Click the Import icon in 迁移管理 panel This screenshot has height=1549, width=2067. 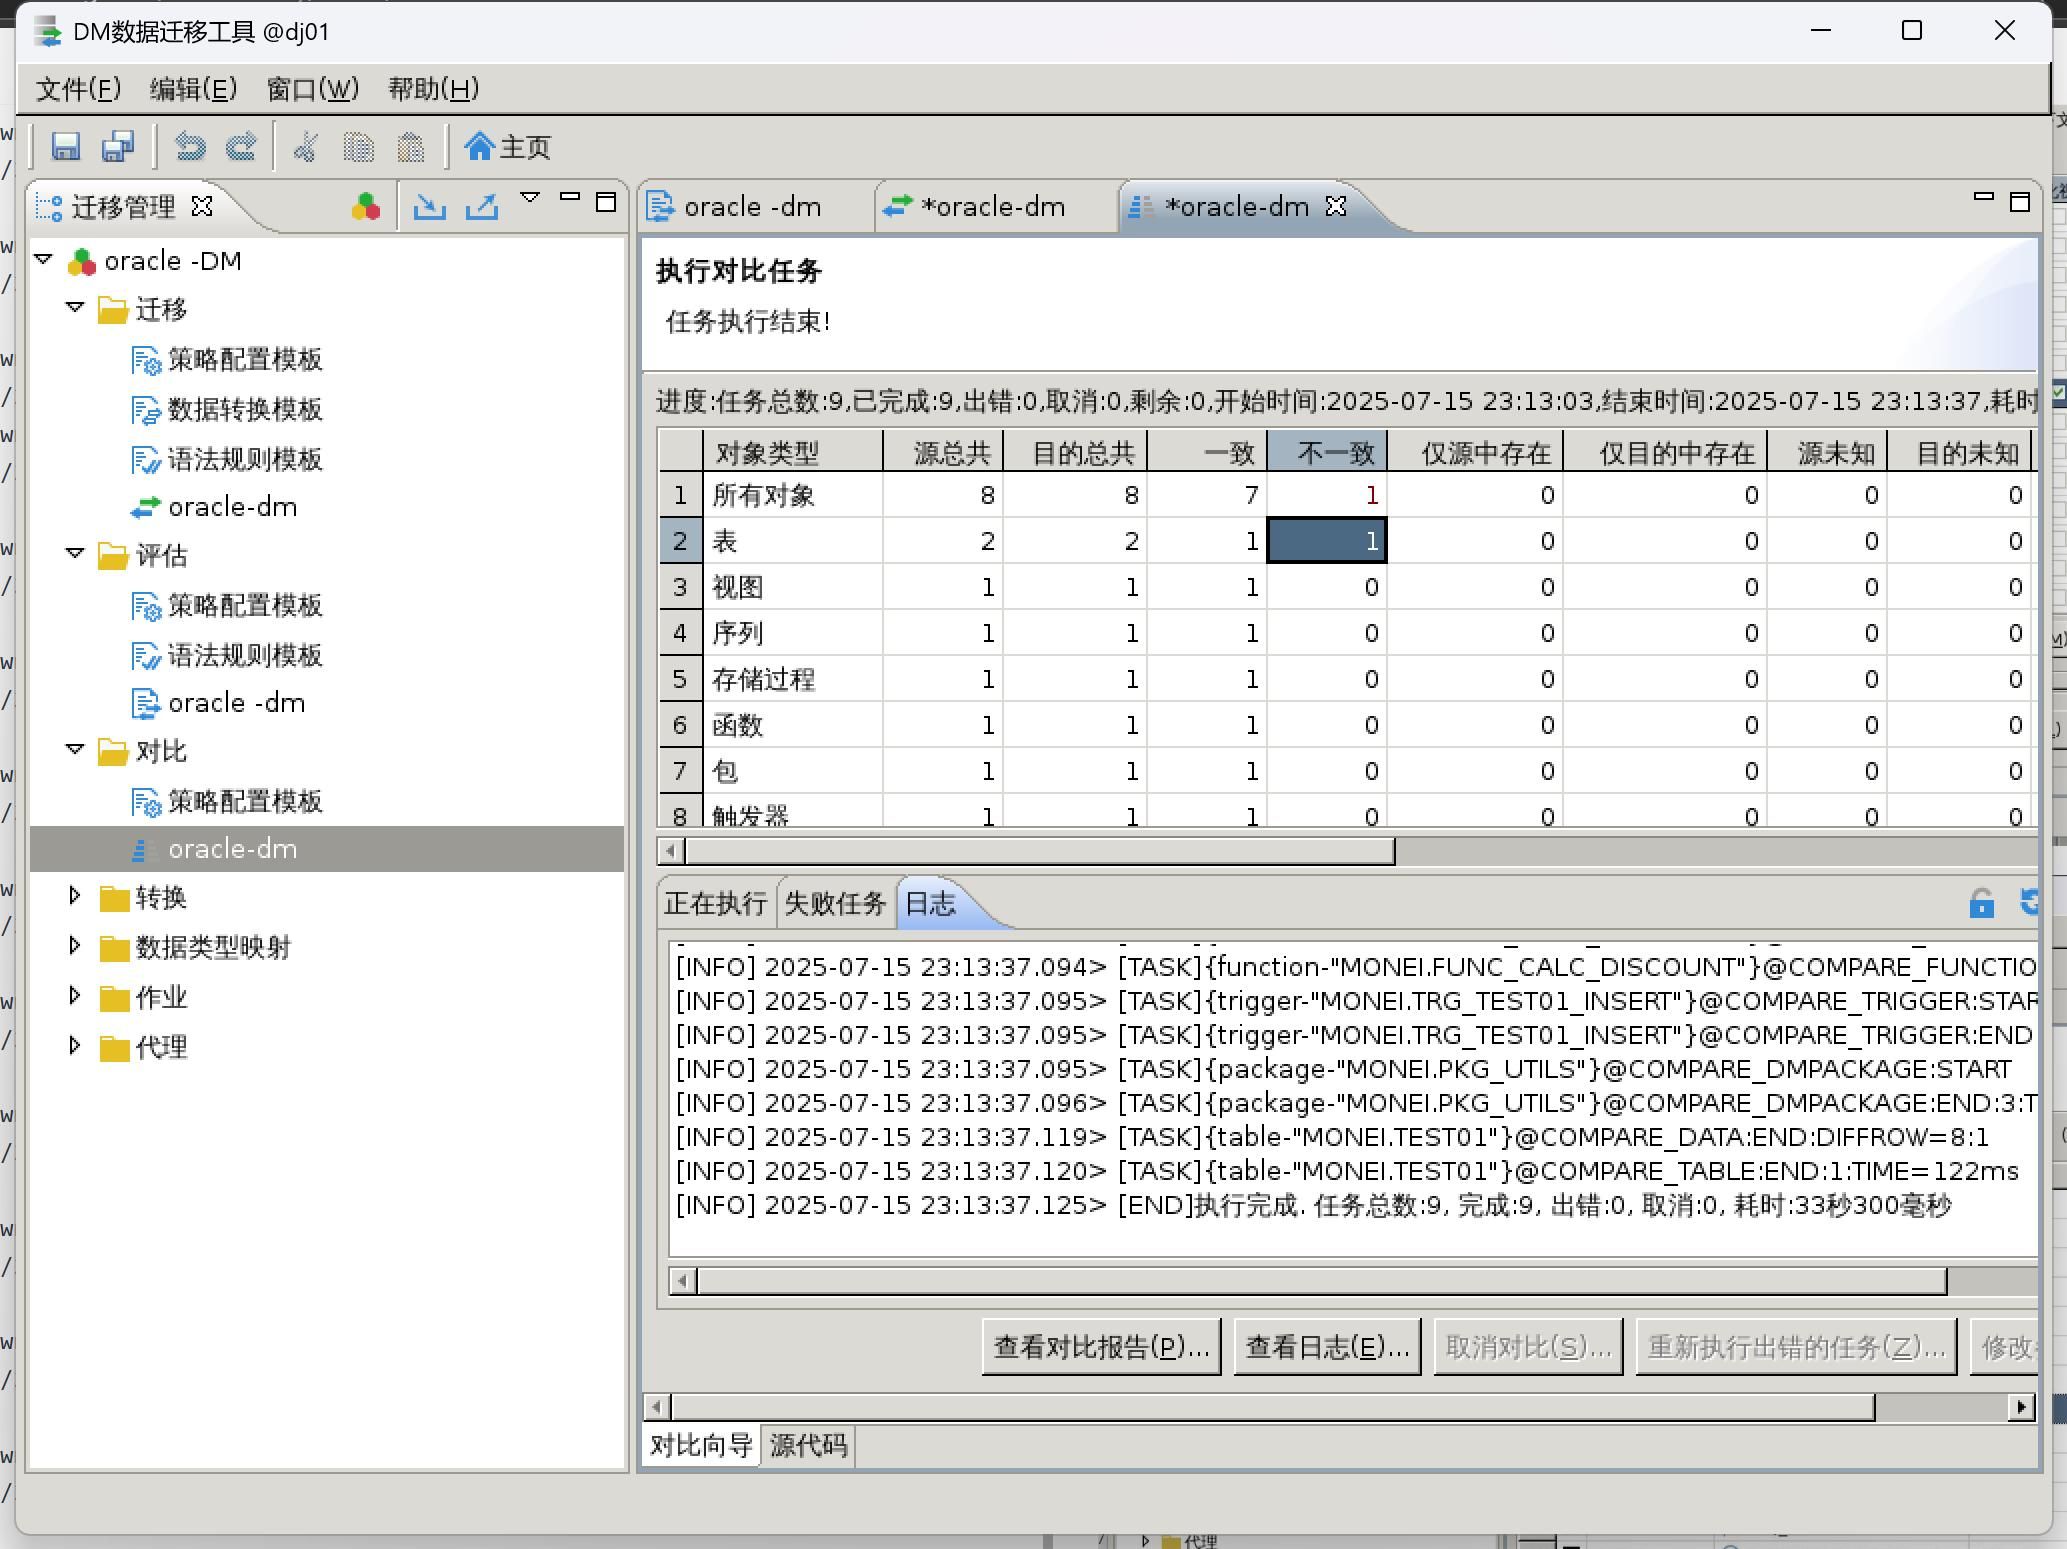click(430, 207)
